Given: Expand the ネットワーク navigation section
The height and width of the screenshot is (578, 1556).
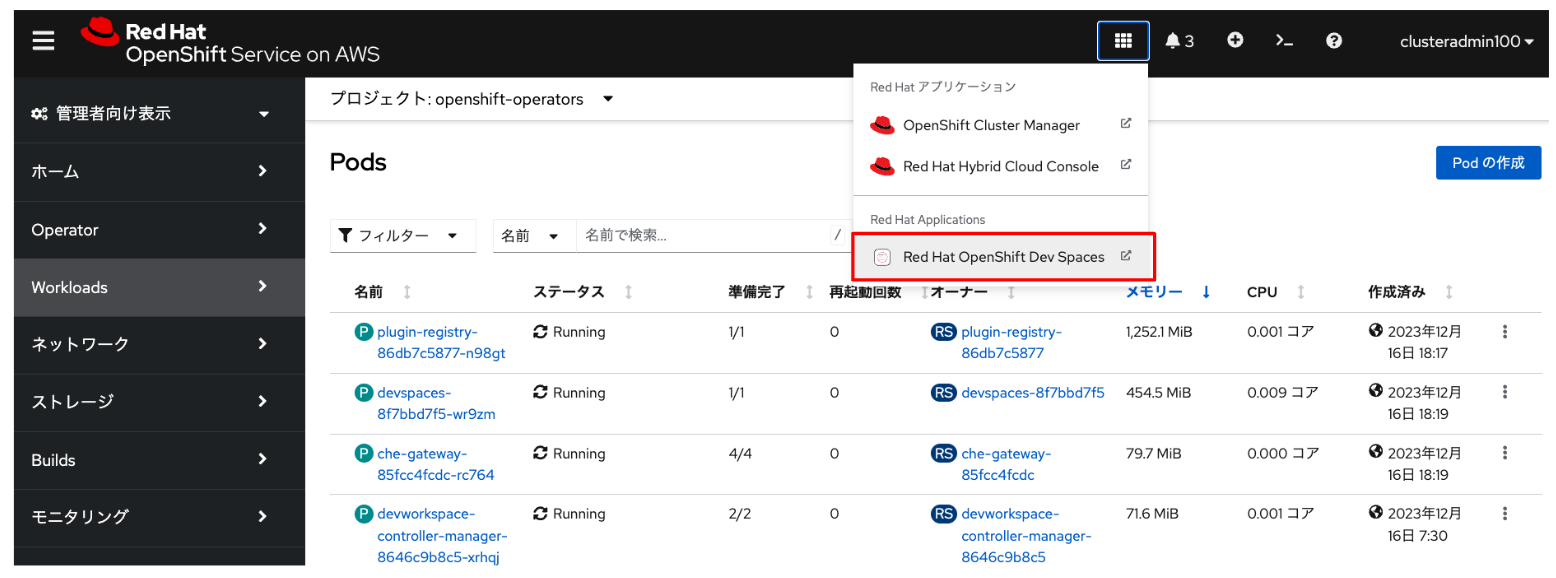Looking at the screenshot, I should [159, 344].
